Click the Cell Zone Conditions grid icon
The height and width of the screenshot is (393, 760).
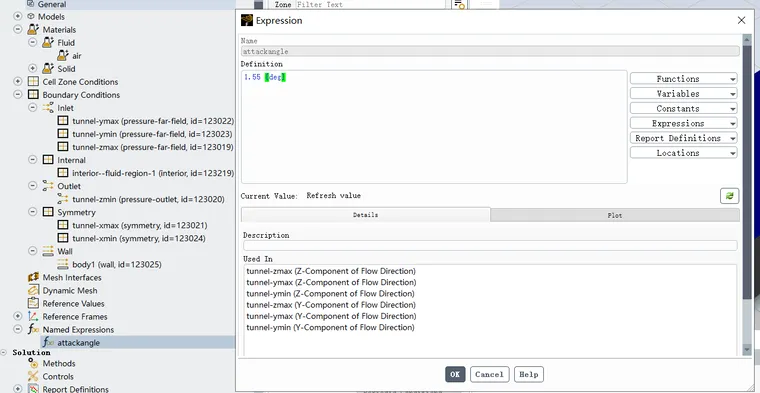coord(33,81)
